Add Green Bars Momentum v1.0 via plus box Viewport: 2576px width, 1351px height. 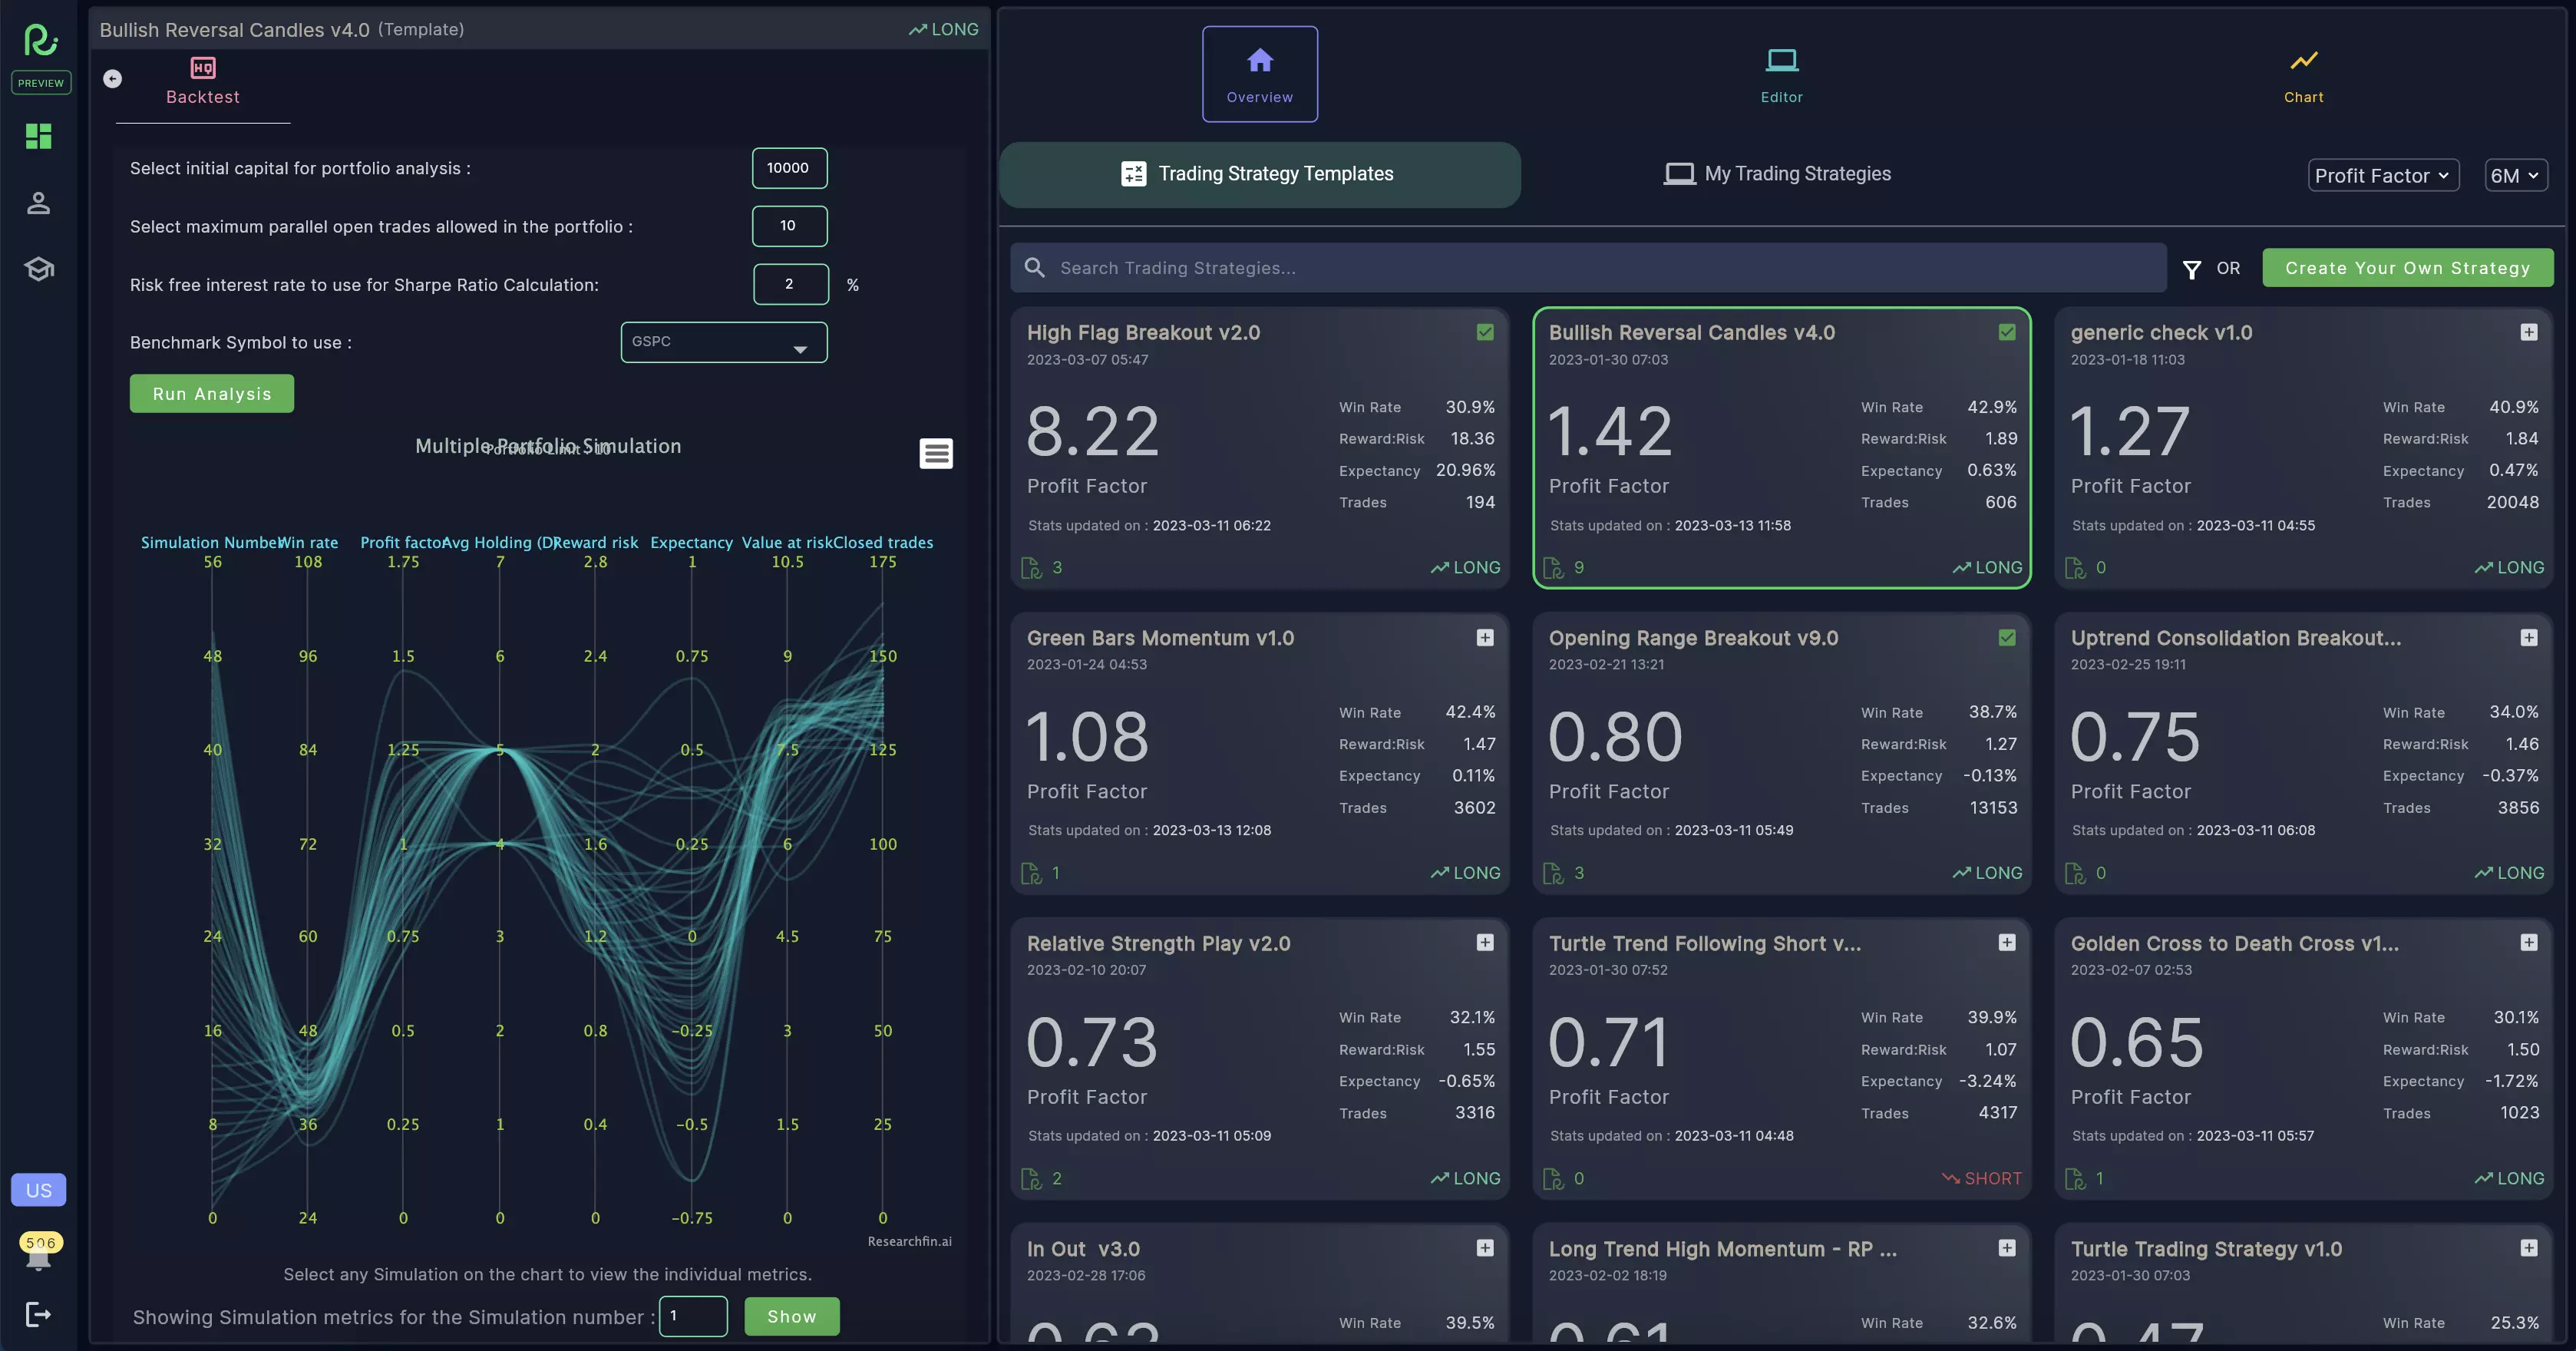[x=1485, y=638]
